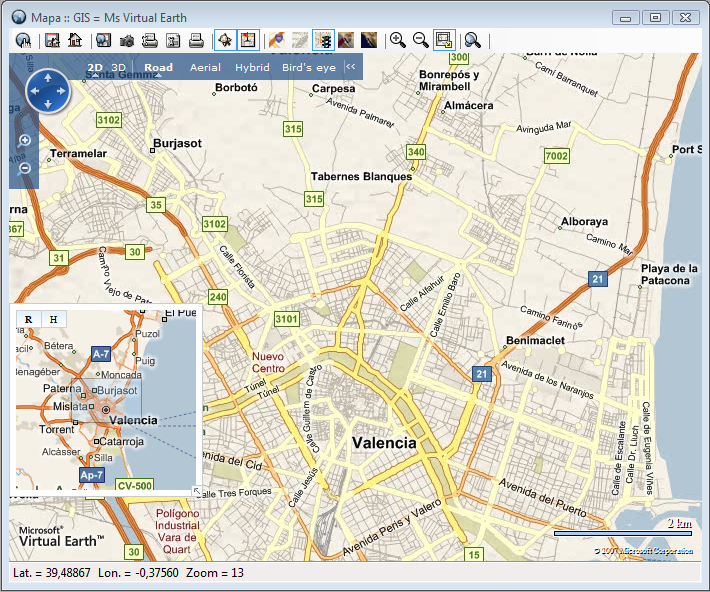The width and height of the screenshot is (710, 592).
Task: Click the map minus button to zoom out
Action: [25, 167]
